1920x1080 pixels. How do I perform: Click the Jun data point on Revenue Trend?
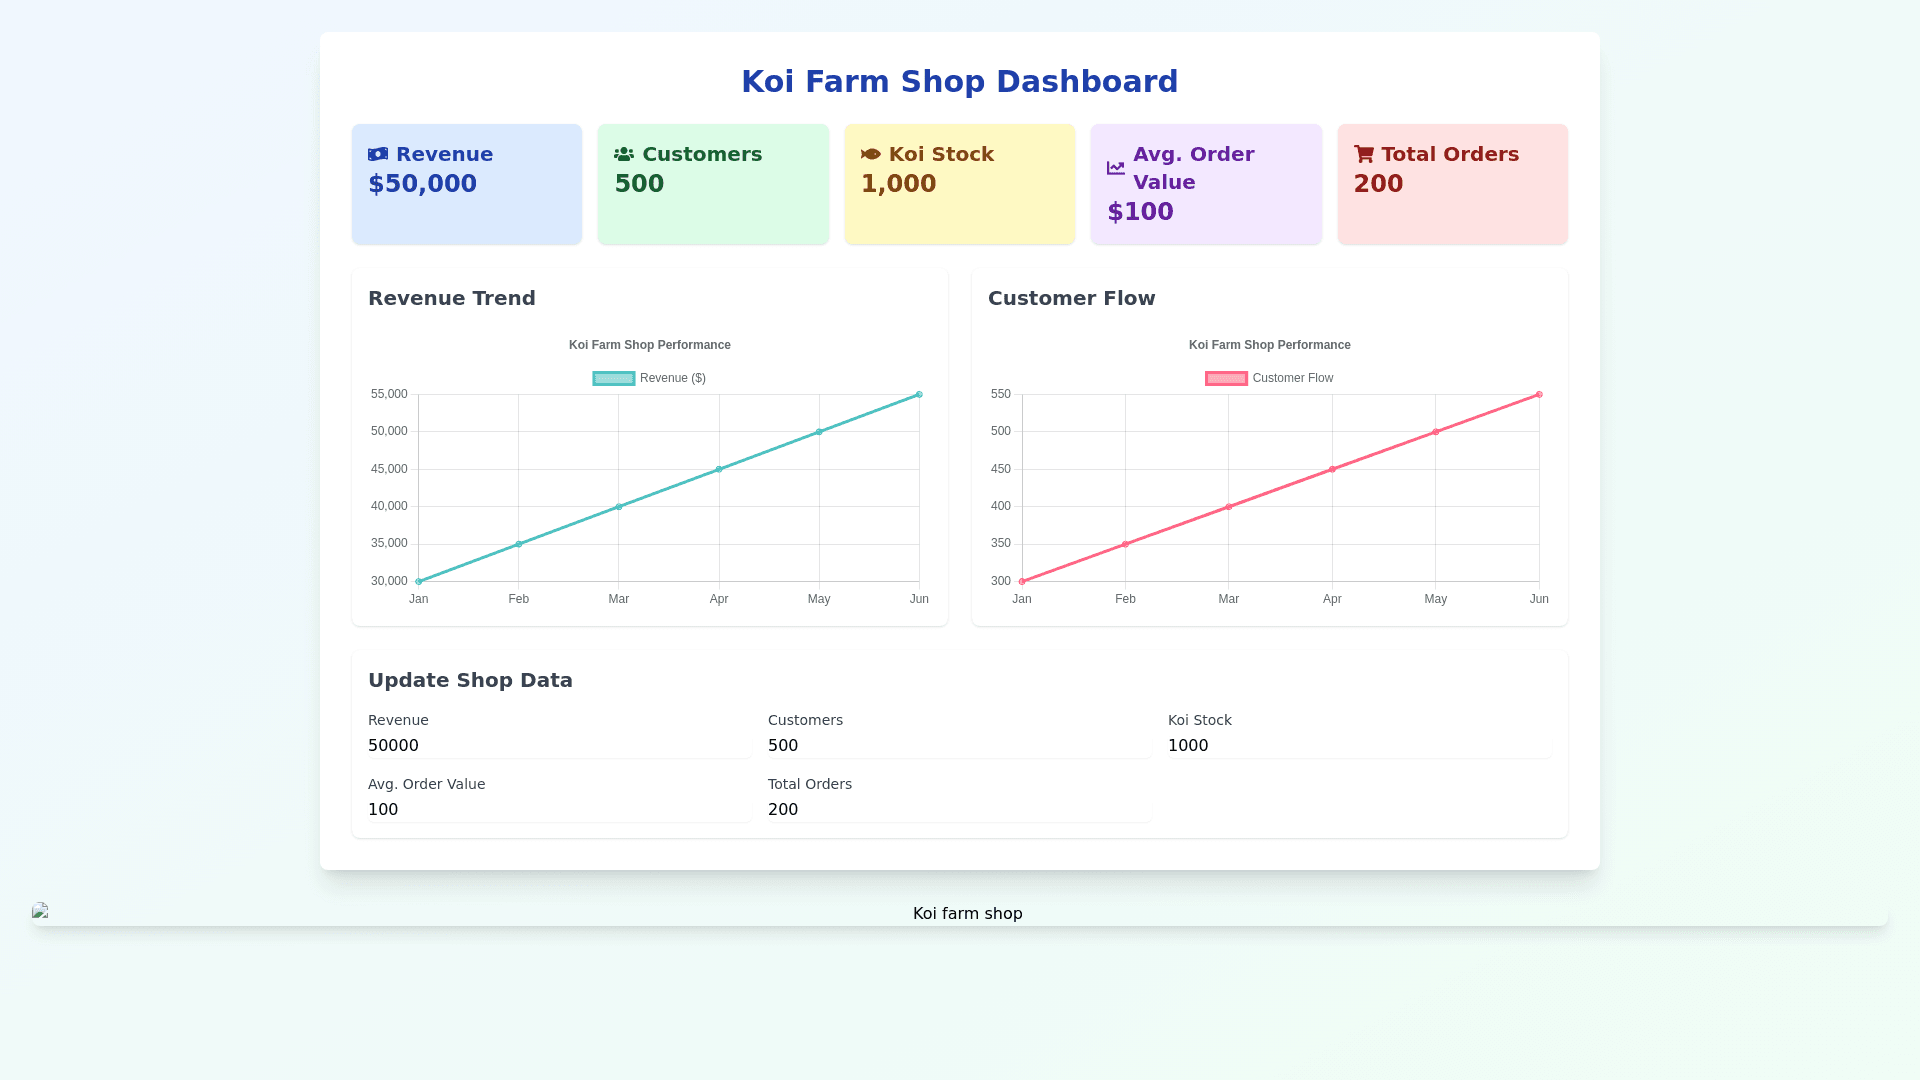(919, 395)
